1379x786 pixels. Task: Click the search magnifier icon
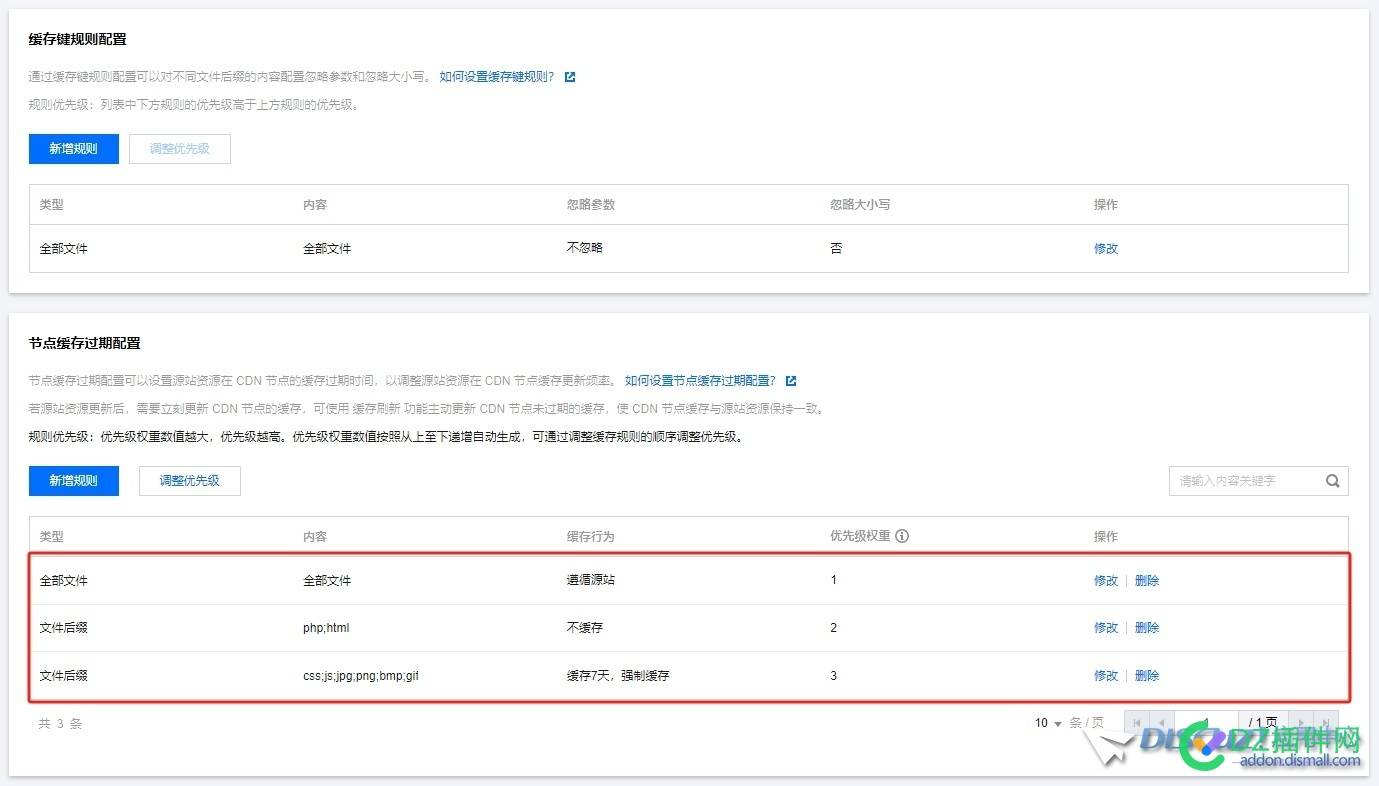[1333, 481]
